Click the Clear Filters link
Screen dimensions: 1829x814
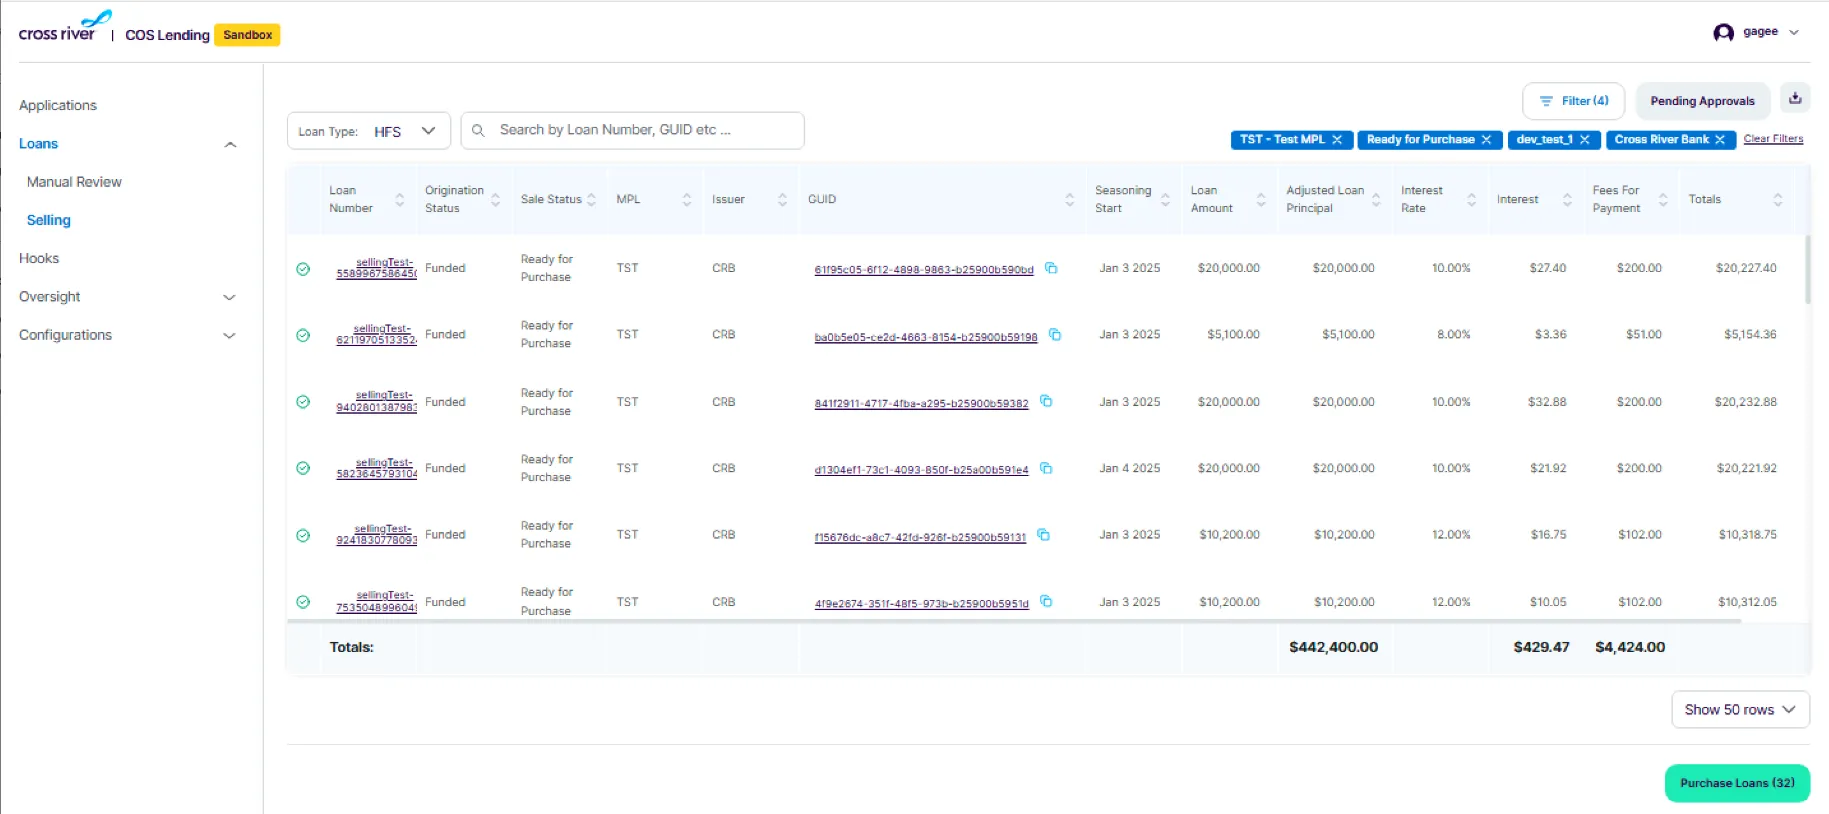(1773, 139)
